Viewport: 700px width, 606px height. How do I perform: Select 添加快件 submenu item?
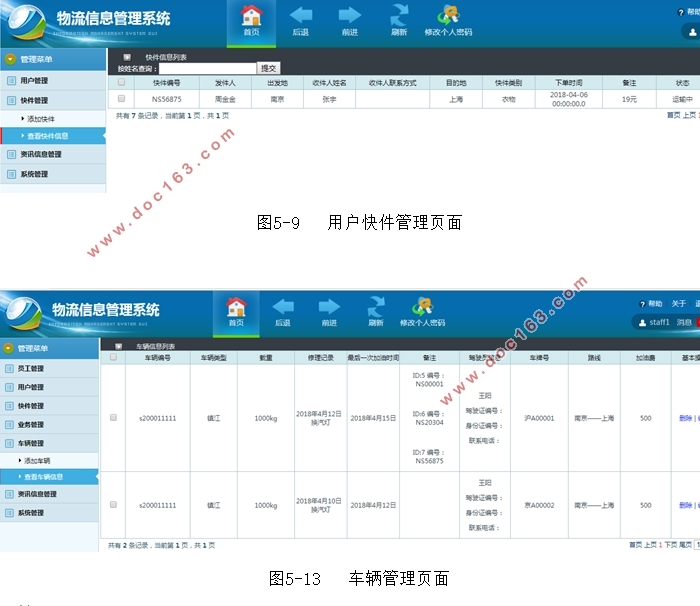pos(53,119)
